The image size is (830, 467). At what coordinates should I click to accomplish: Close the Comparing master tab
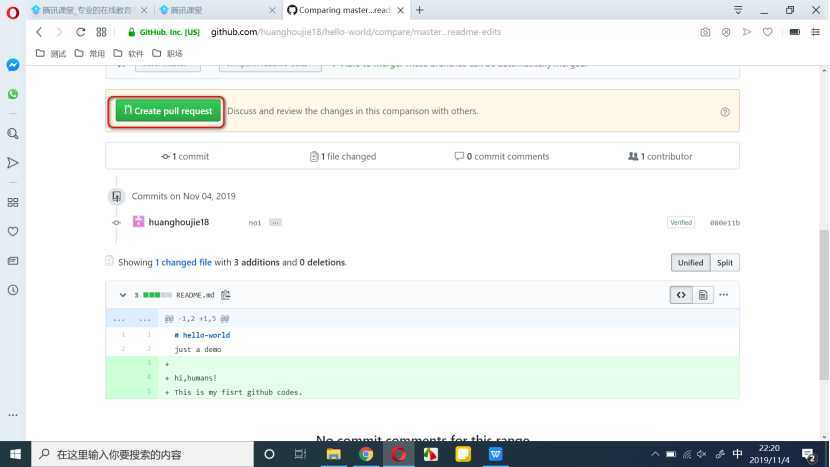[x=401, y=10]
